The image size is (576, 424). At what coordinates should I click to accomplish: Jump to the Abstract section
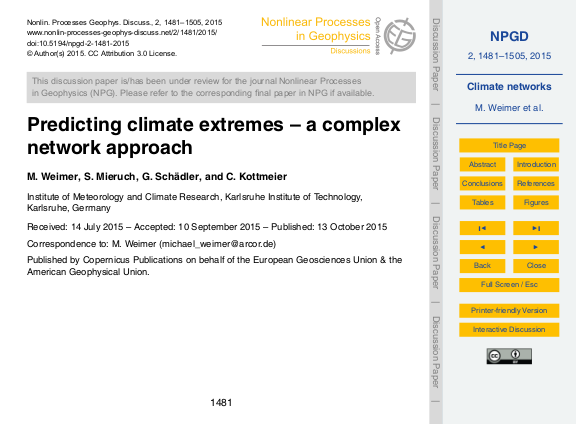coord(482,164)
